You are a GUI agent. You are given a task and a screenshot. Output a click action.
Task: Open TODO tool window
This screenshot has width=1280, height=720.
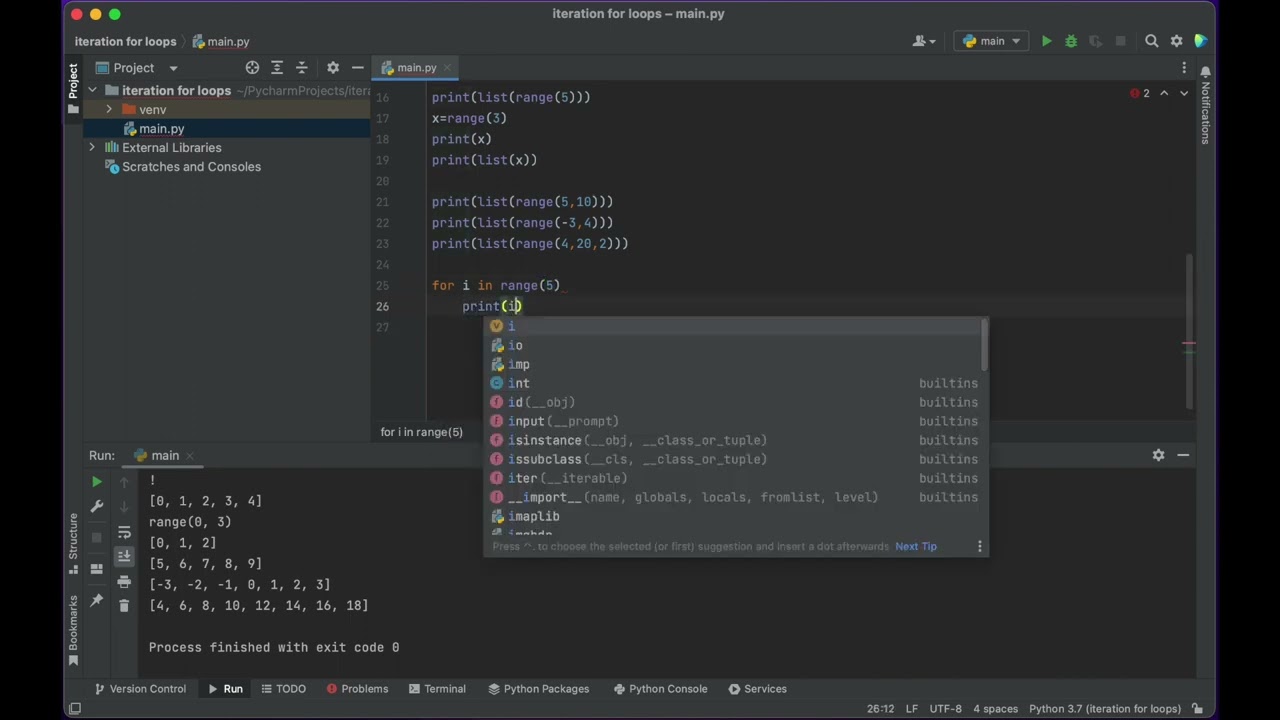(282, 689)
